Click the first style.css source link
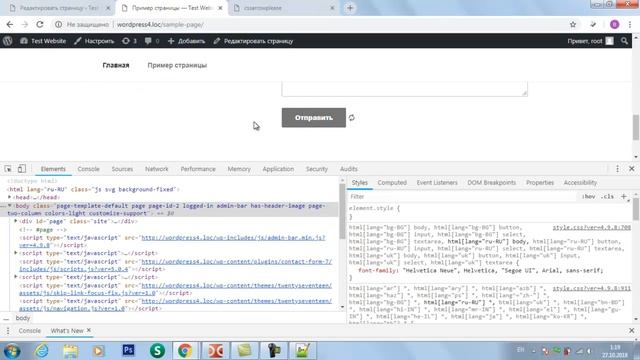The image size is (640, 360). [x=591, y=227]
